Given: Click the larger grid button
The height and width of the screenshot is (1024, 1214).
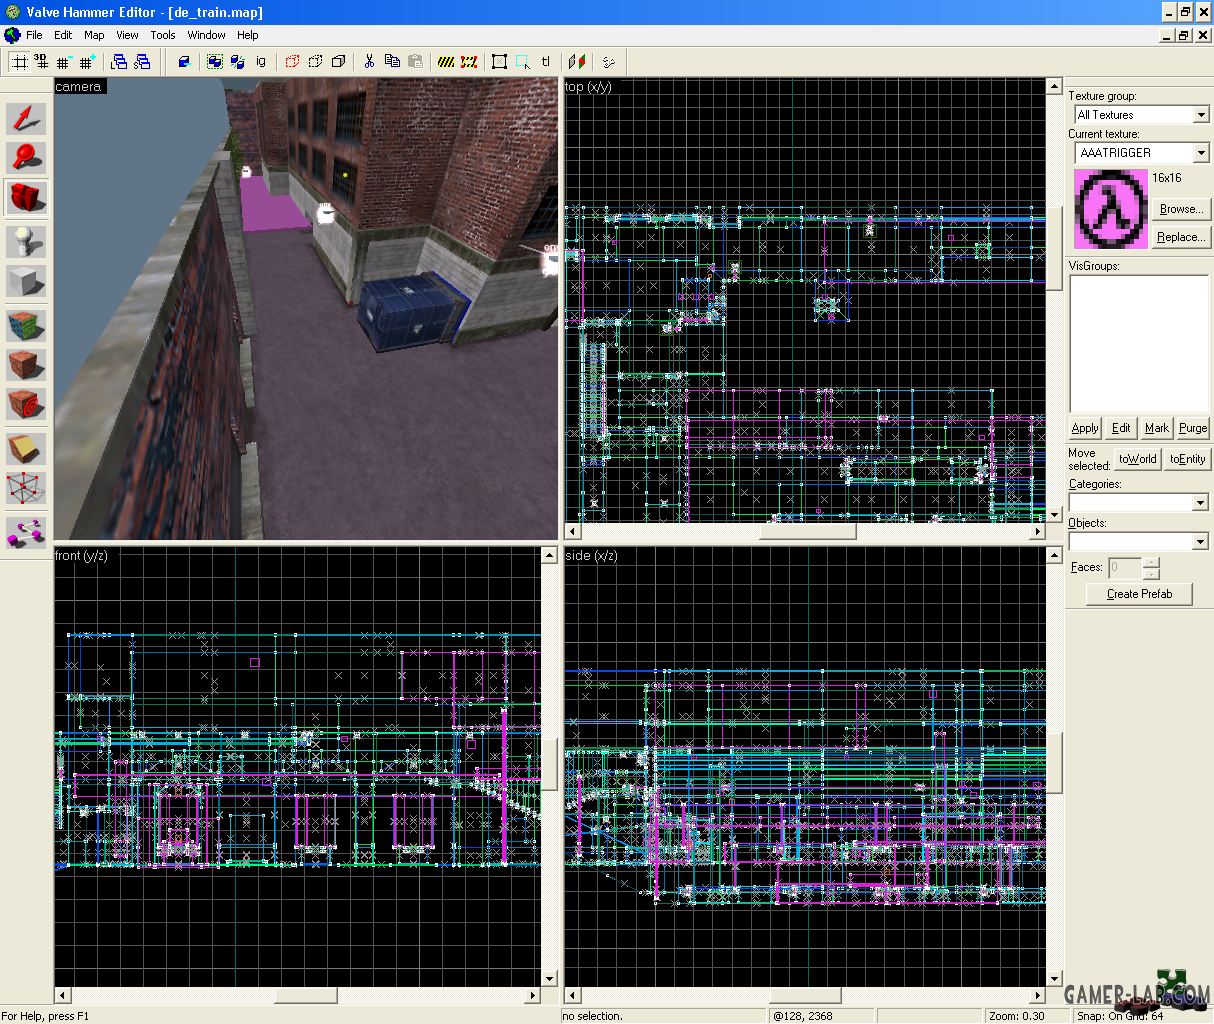Looking at the screenshot, I should click(x=87, y=62).
